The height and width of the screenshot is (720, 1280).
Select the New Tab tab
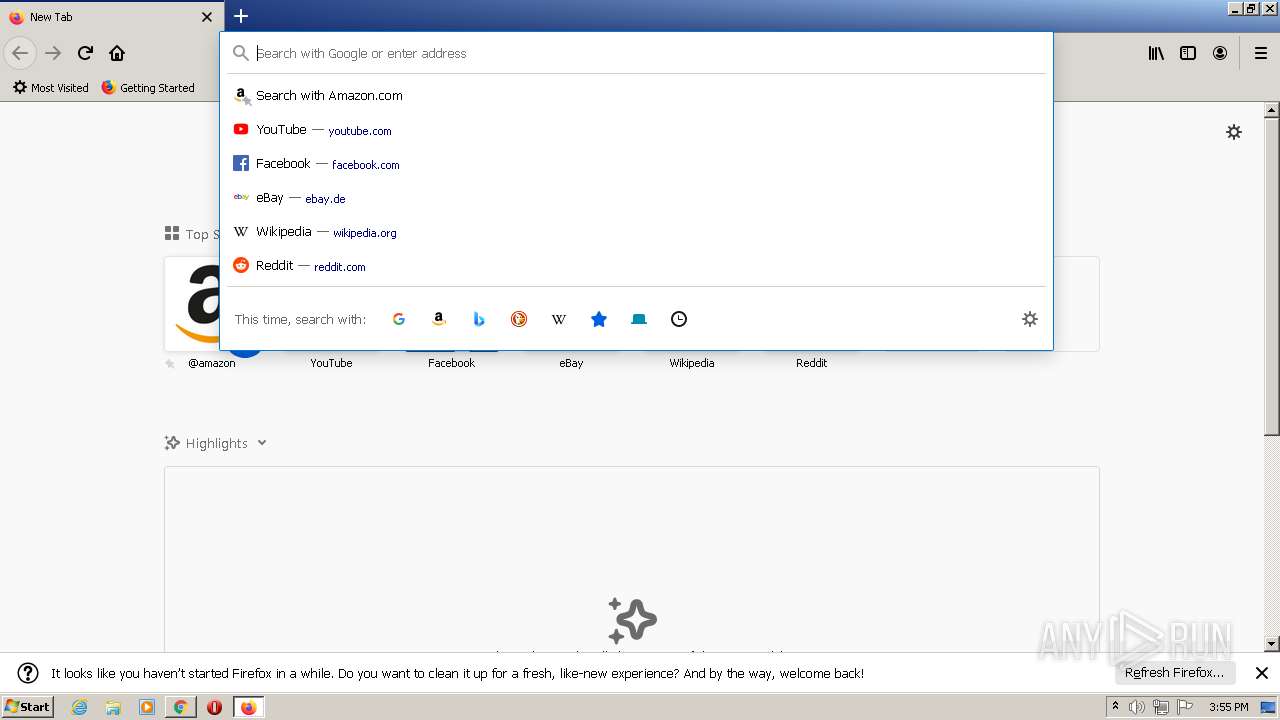coord(110,17)
